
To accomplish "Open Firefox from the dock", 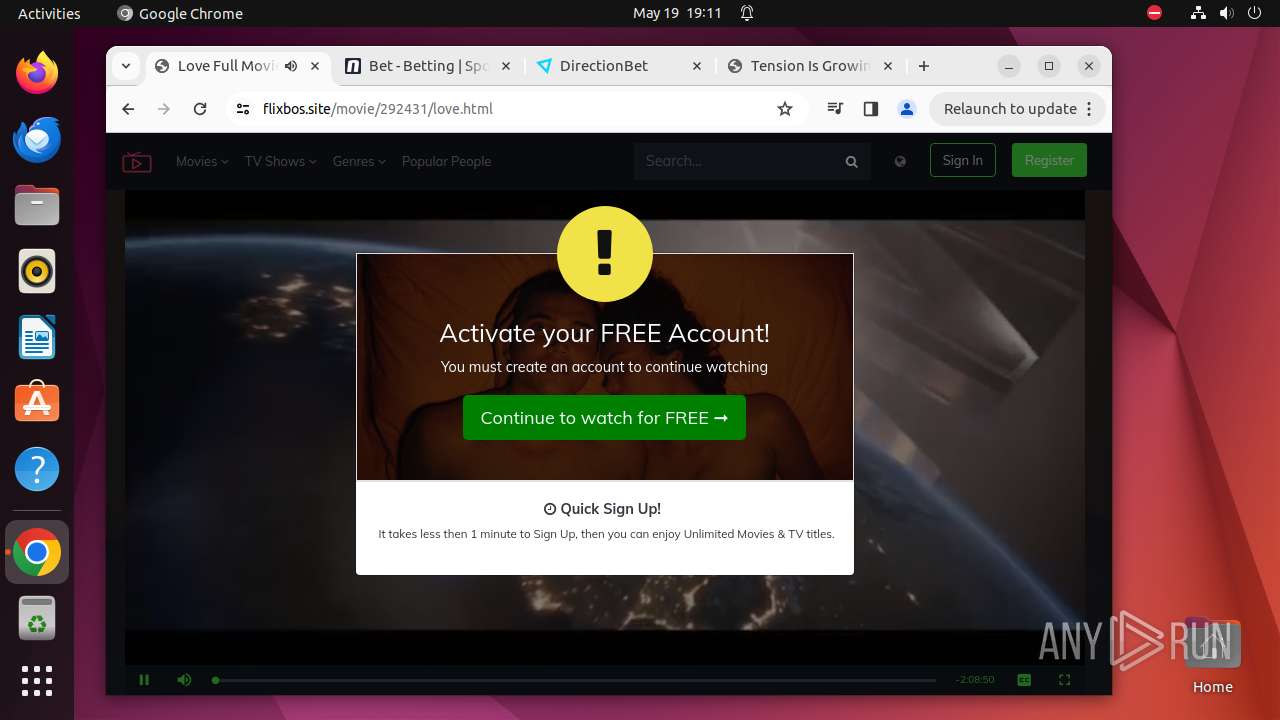I will (x=37, y=73).
